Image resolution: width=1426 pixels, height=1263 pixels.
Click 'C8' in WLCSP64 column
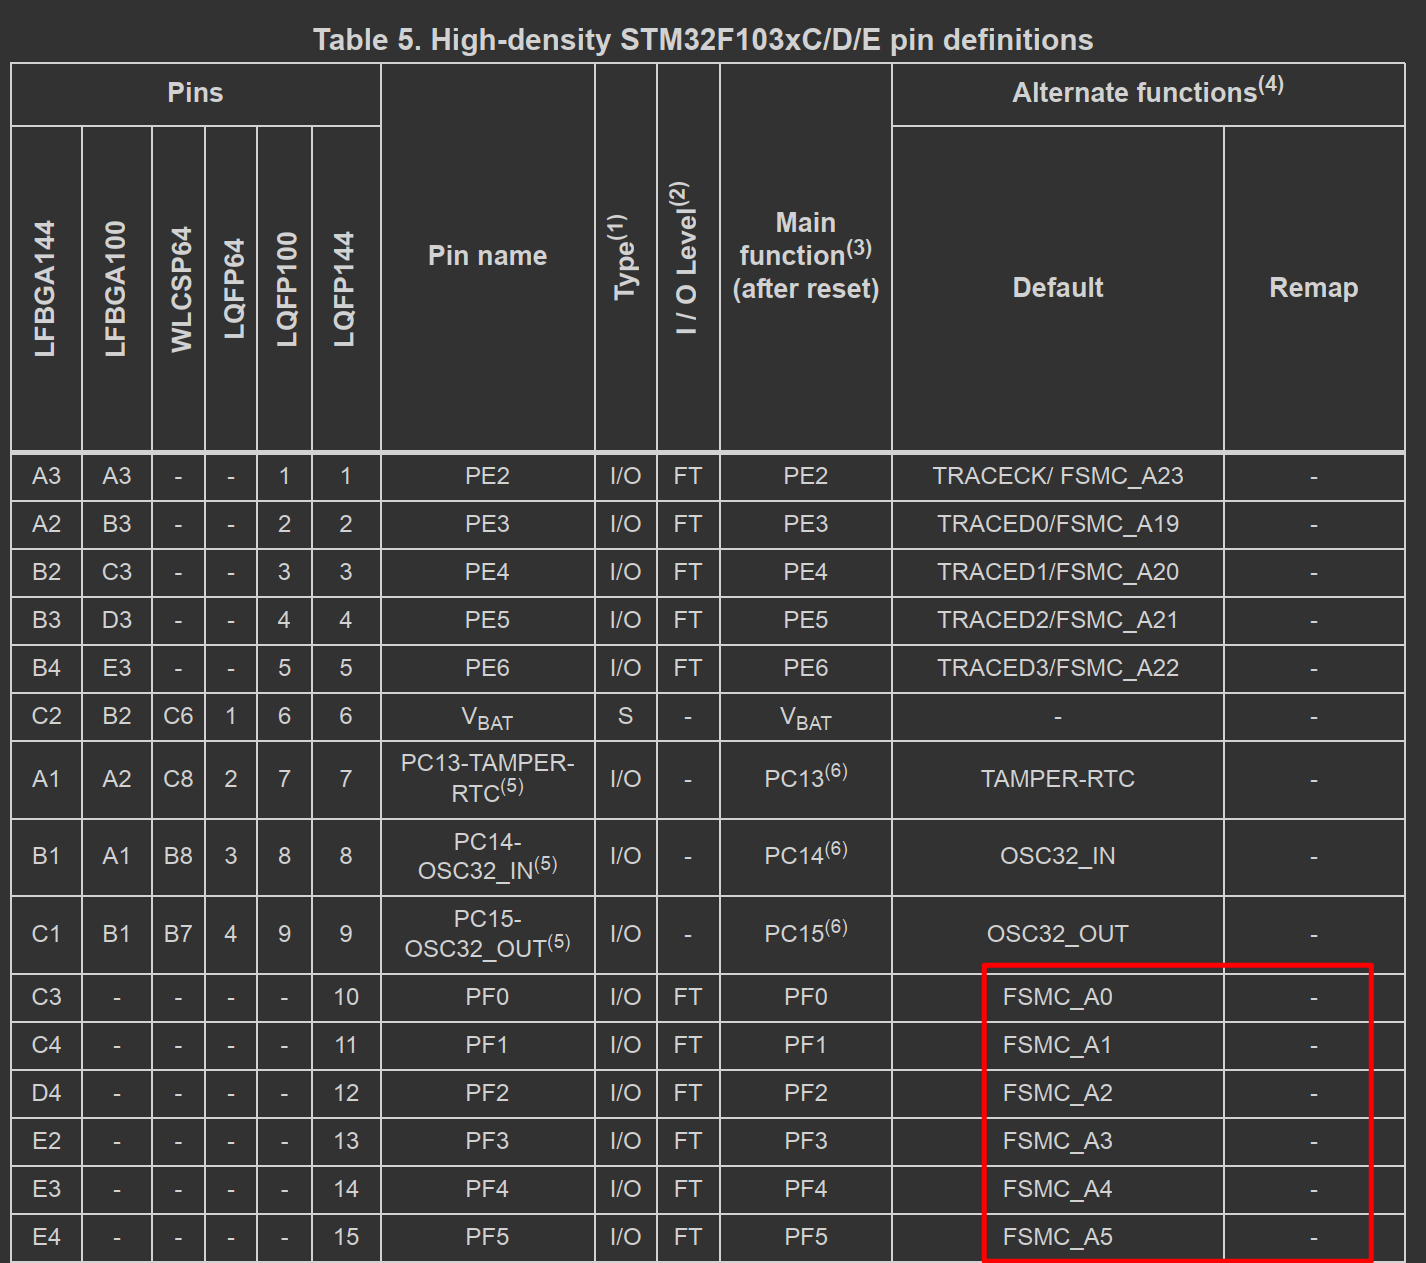click(x=178, y=779)
